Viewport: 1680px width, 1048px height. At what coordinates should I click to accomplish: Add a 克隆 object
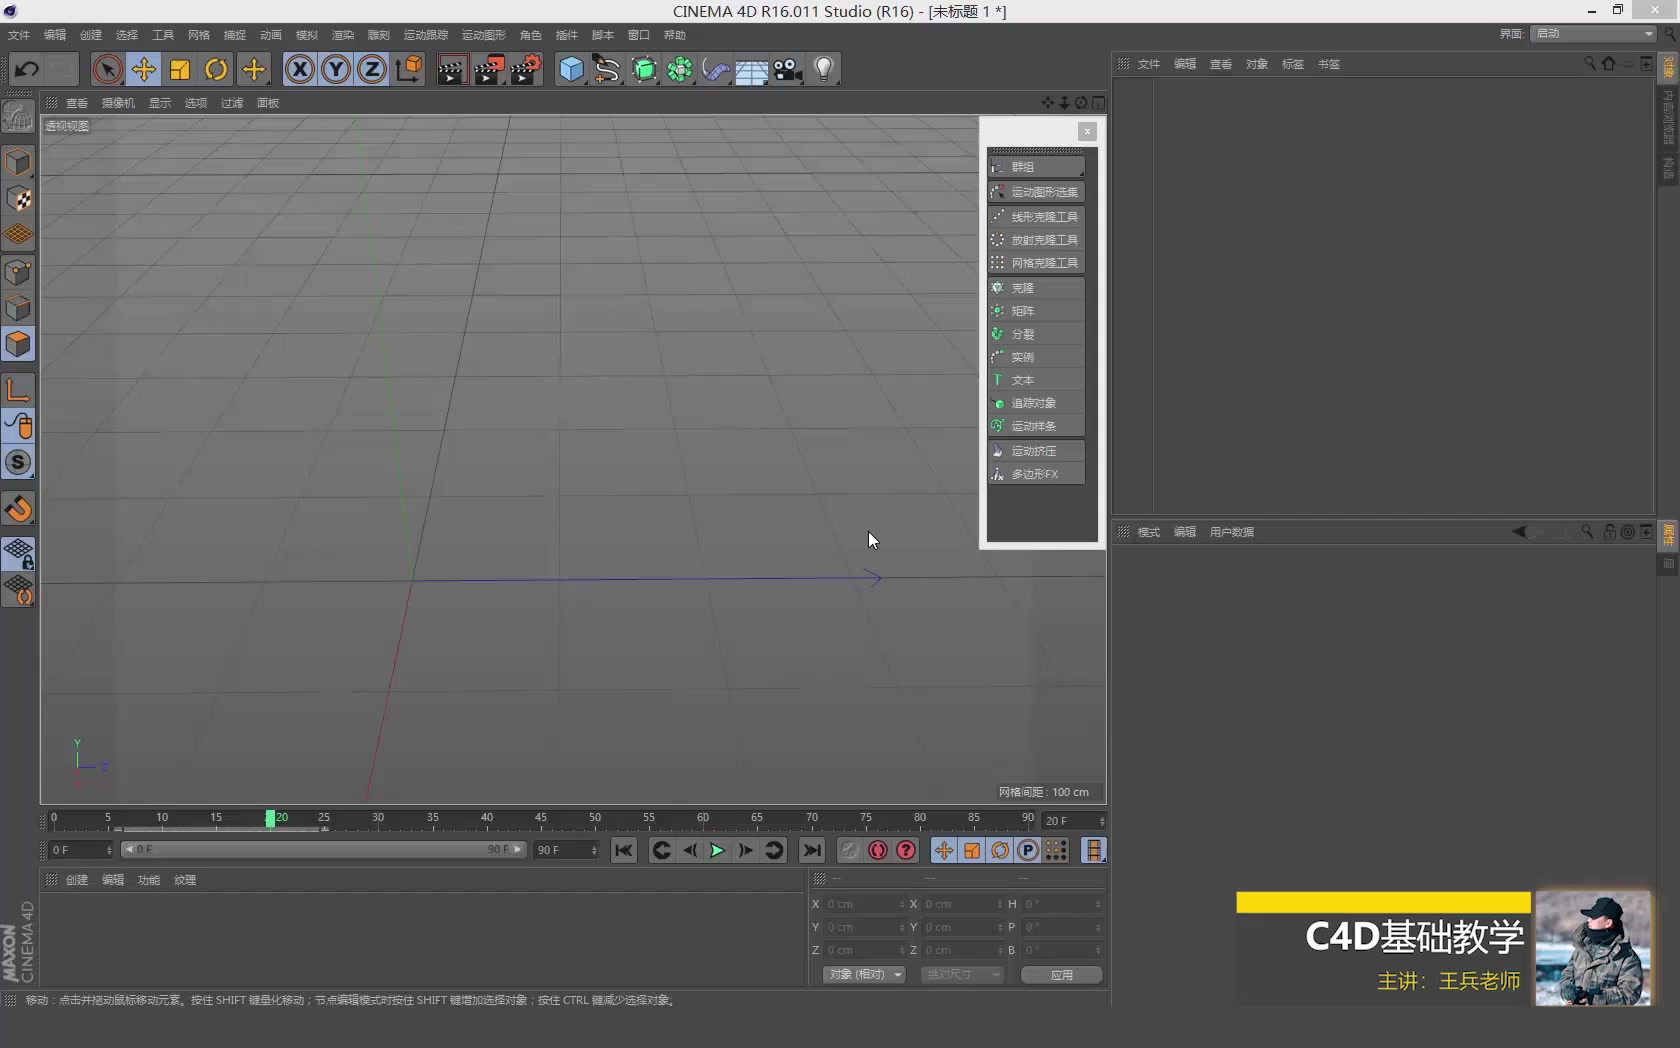pyautogui.click(x=1036, y=288)
